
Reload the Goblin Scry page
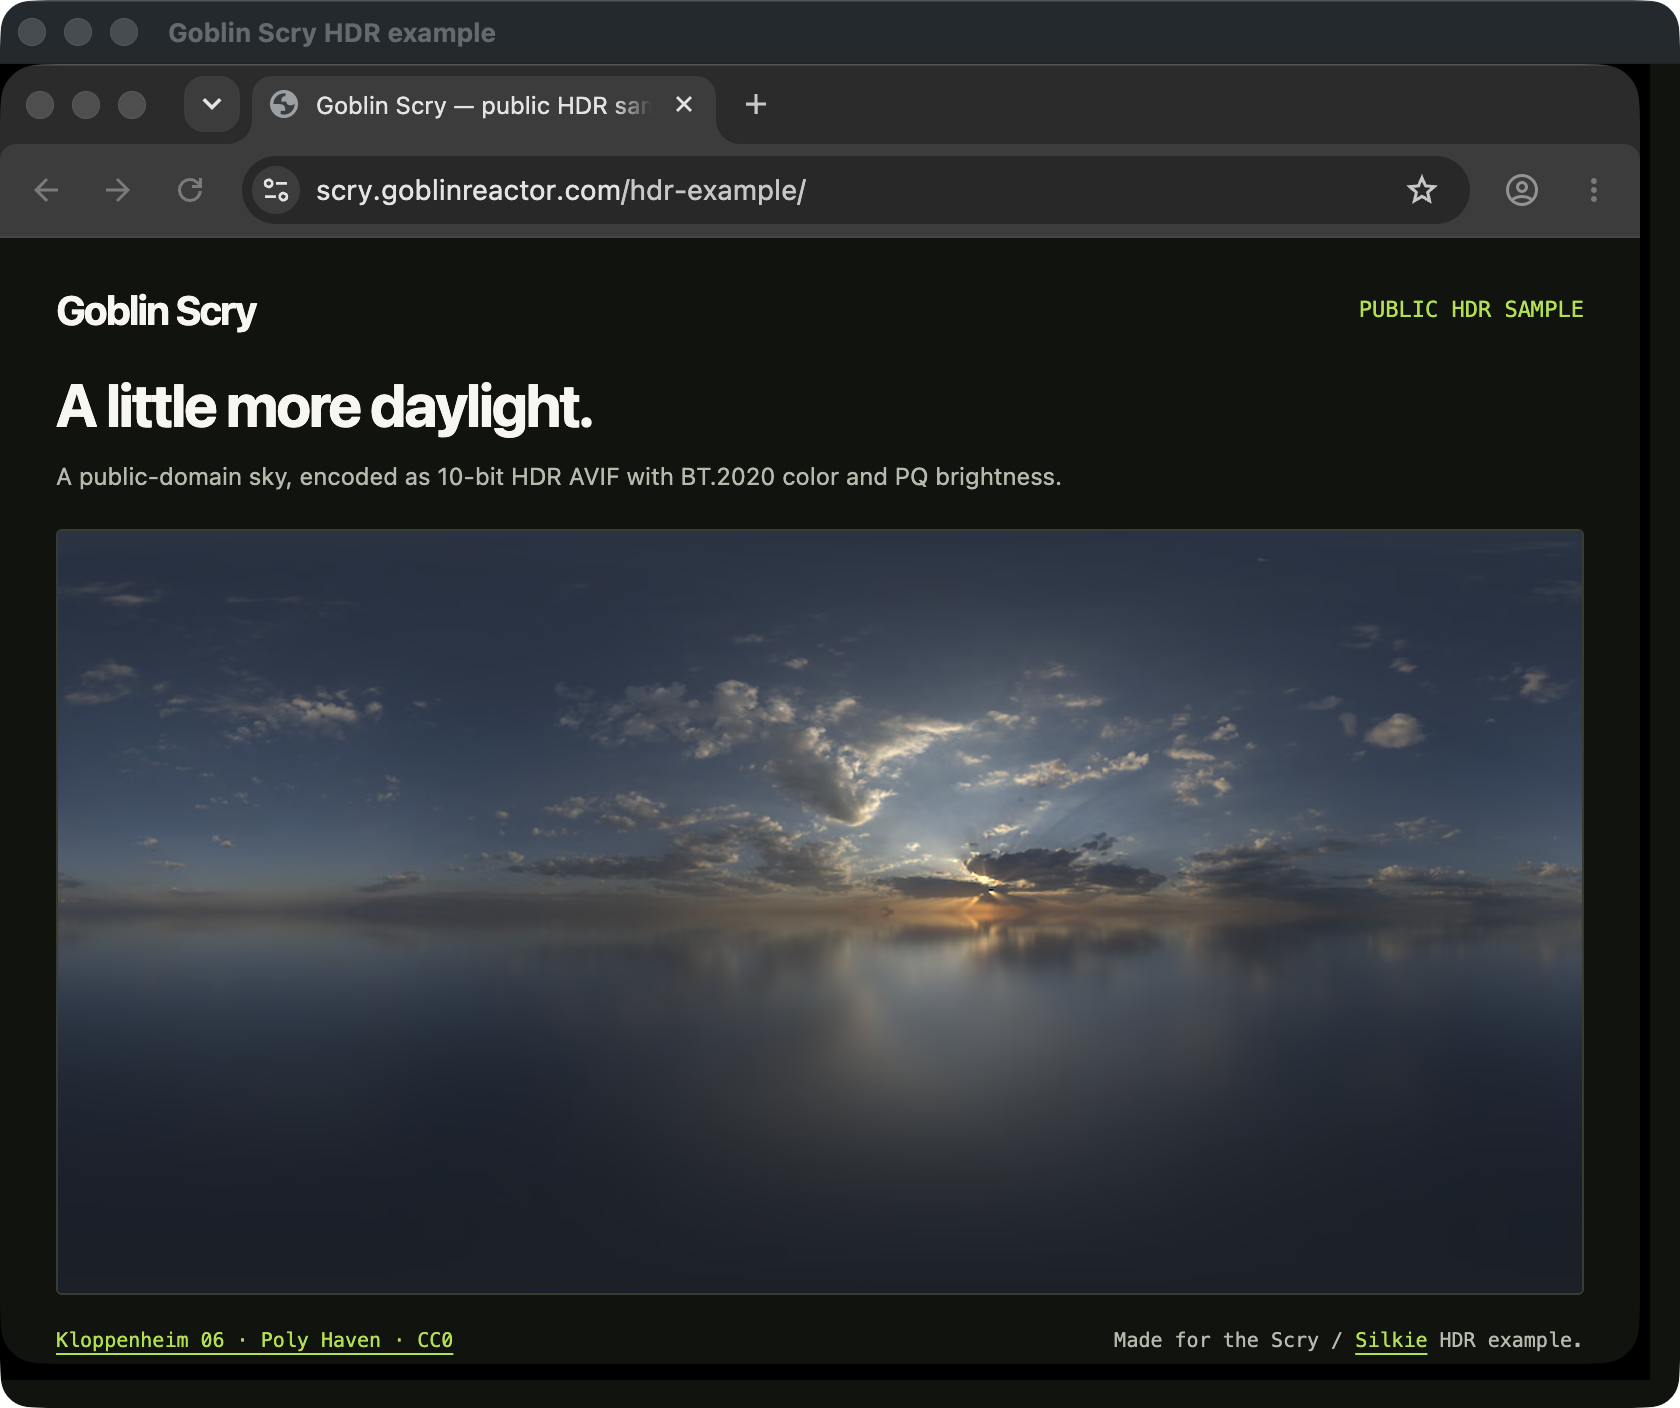tap(190, 190)
